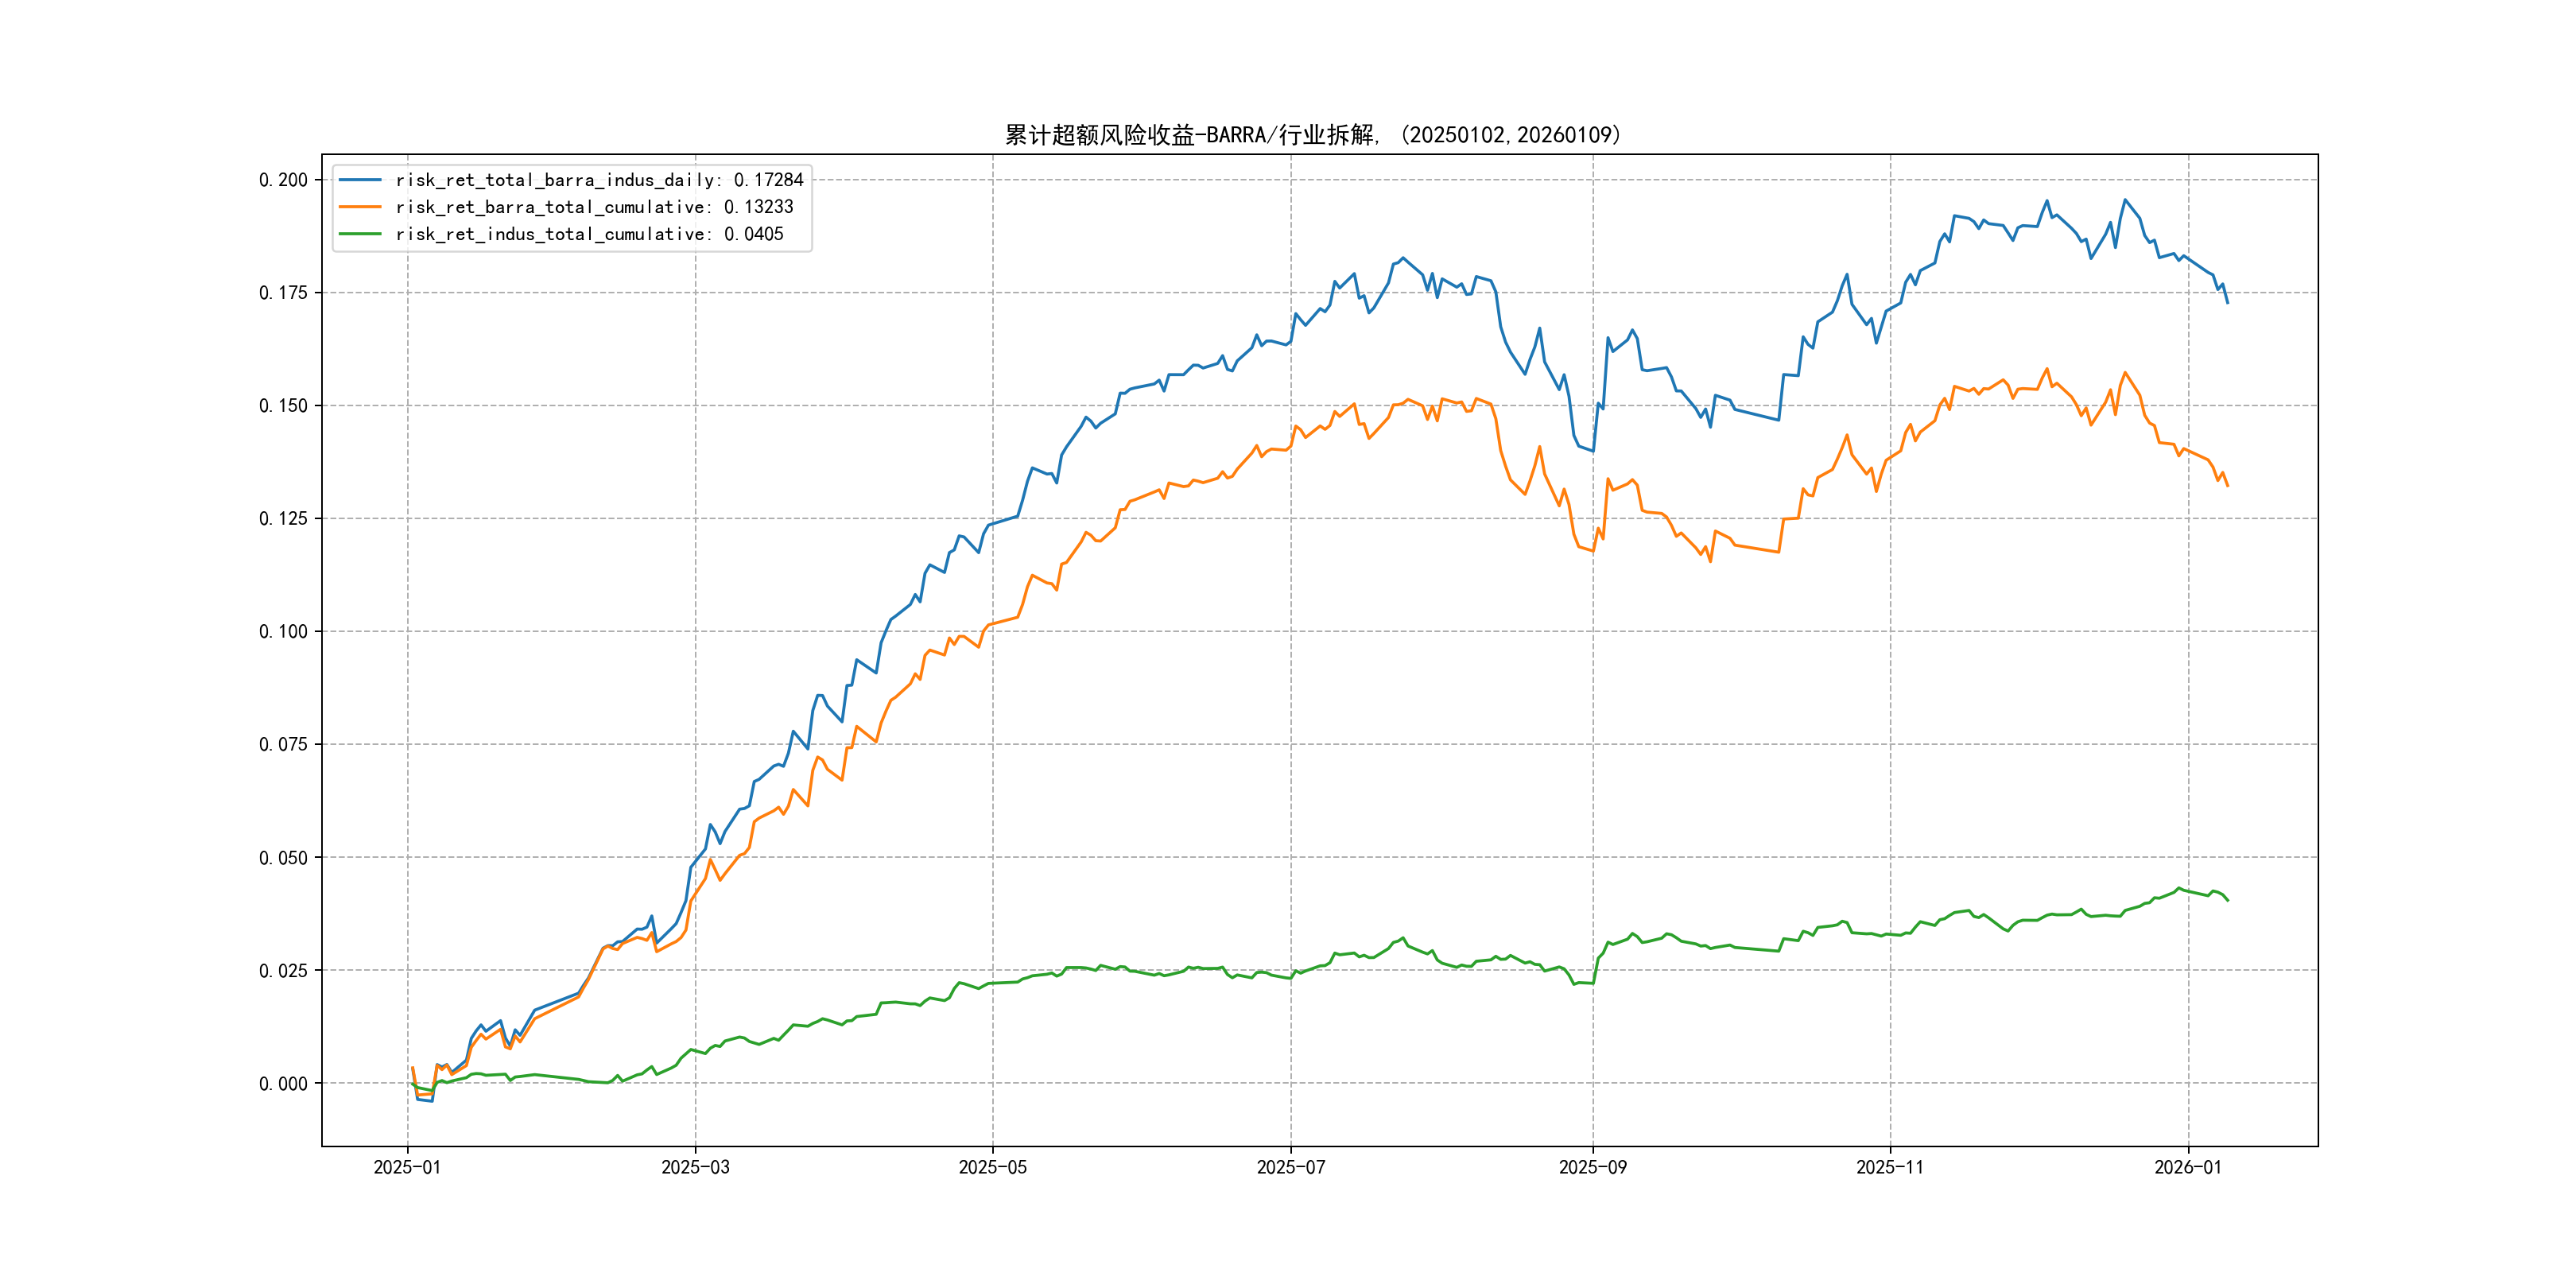2576x1288 pixels.
Task: Click the 0.200 y-axis tick label
Action: pos(283,180)
